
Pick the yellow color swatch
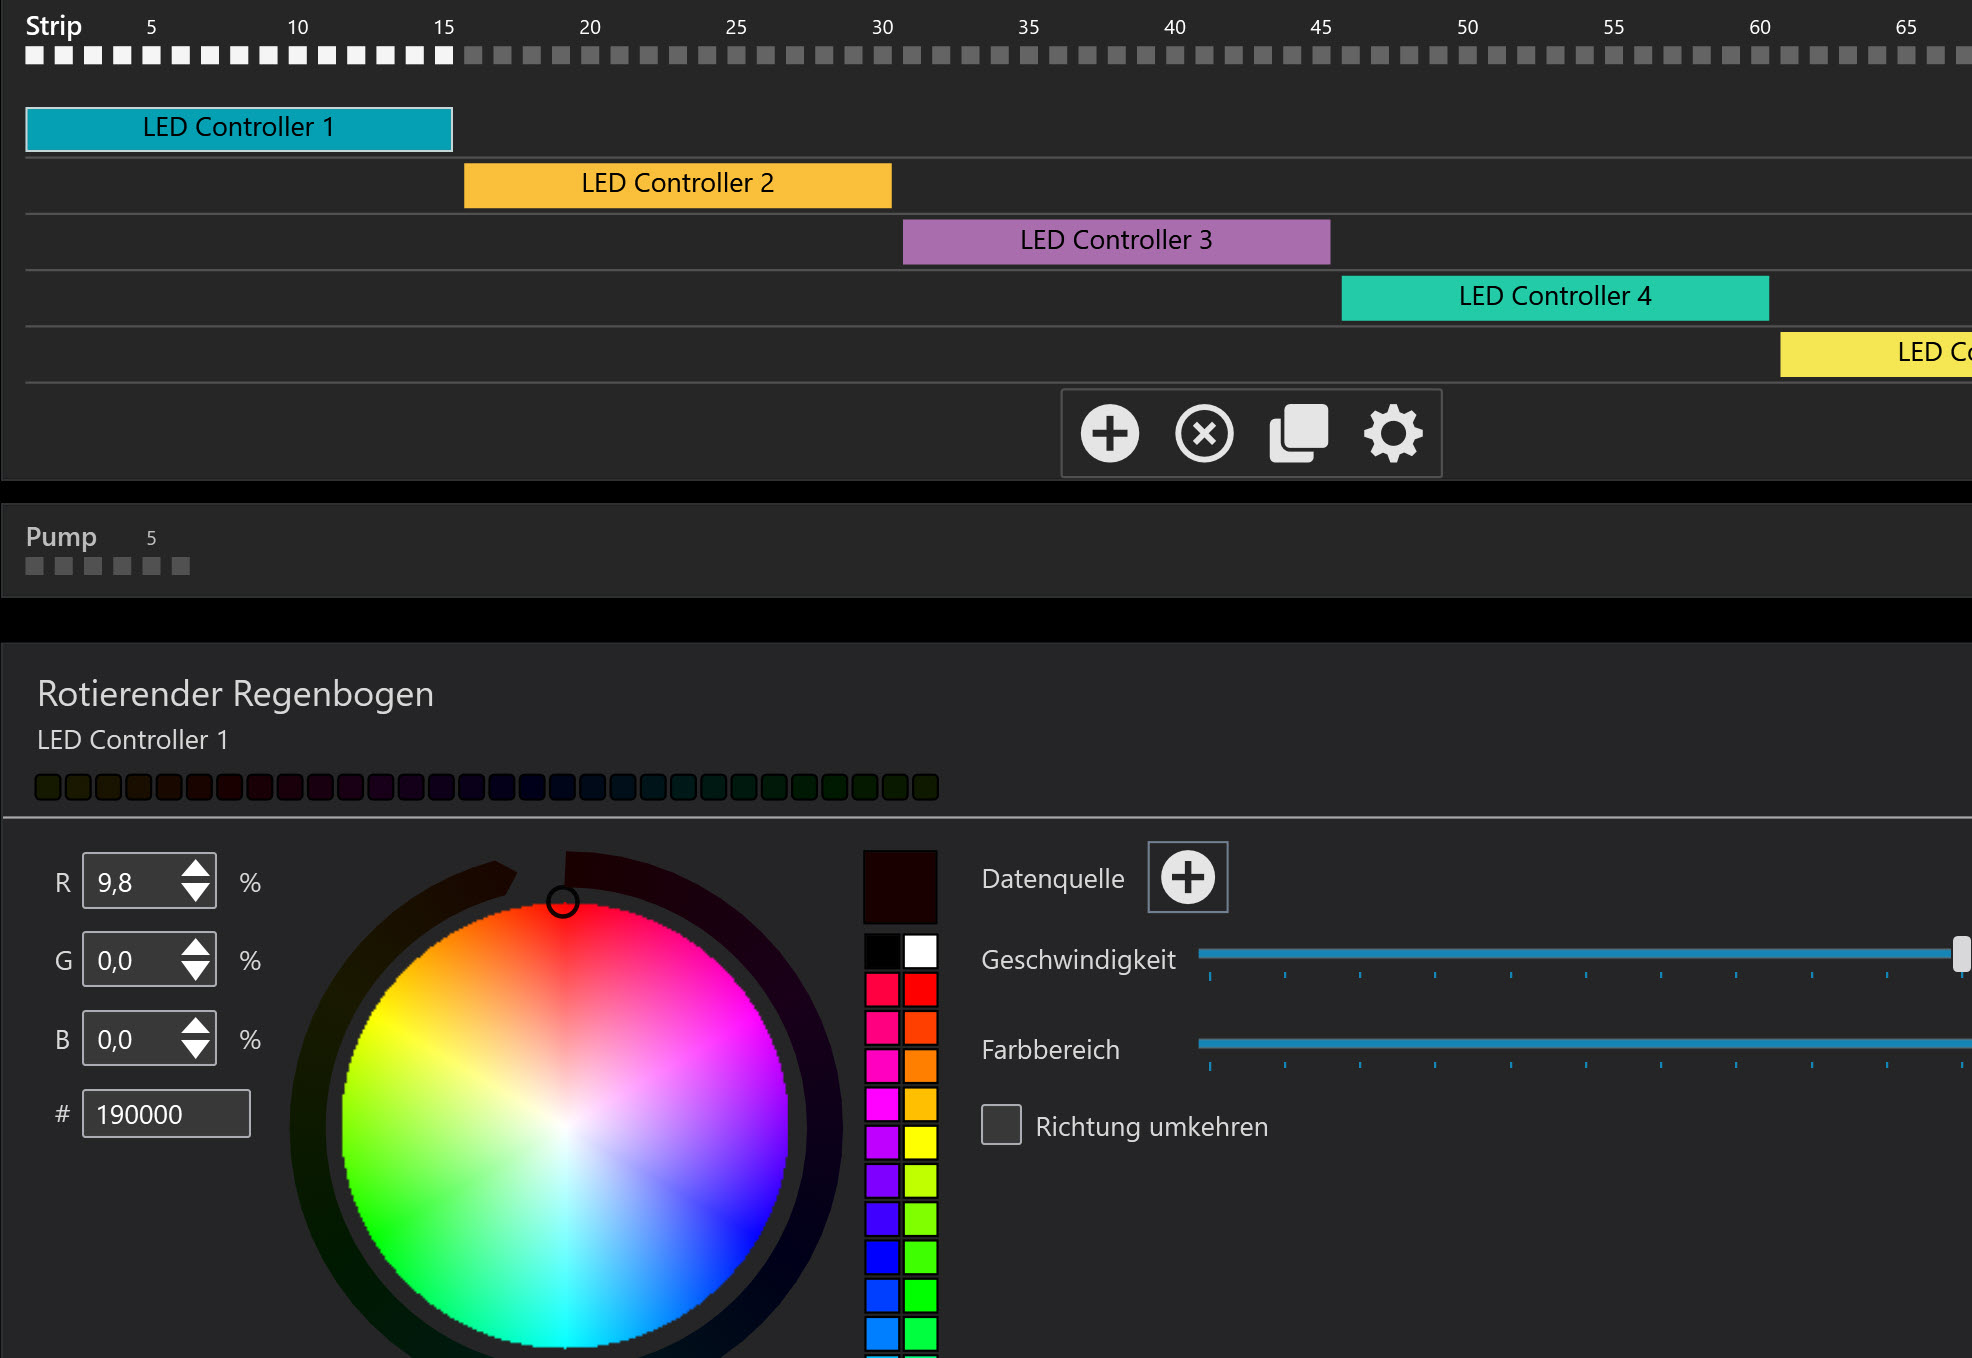[920, 1142]
